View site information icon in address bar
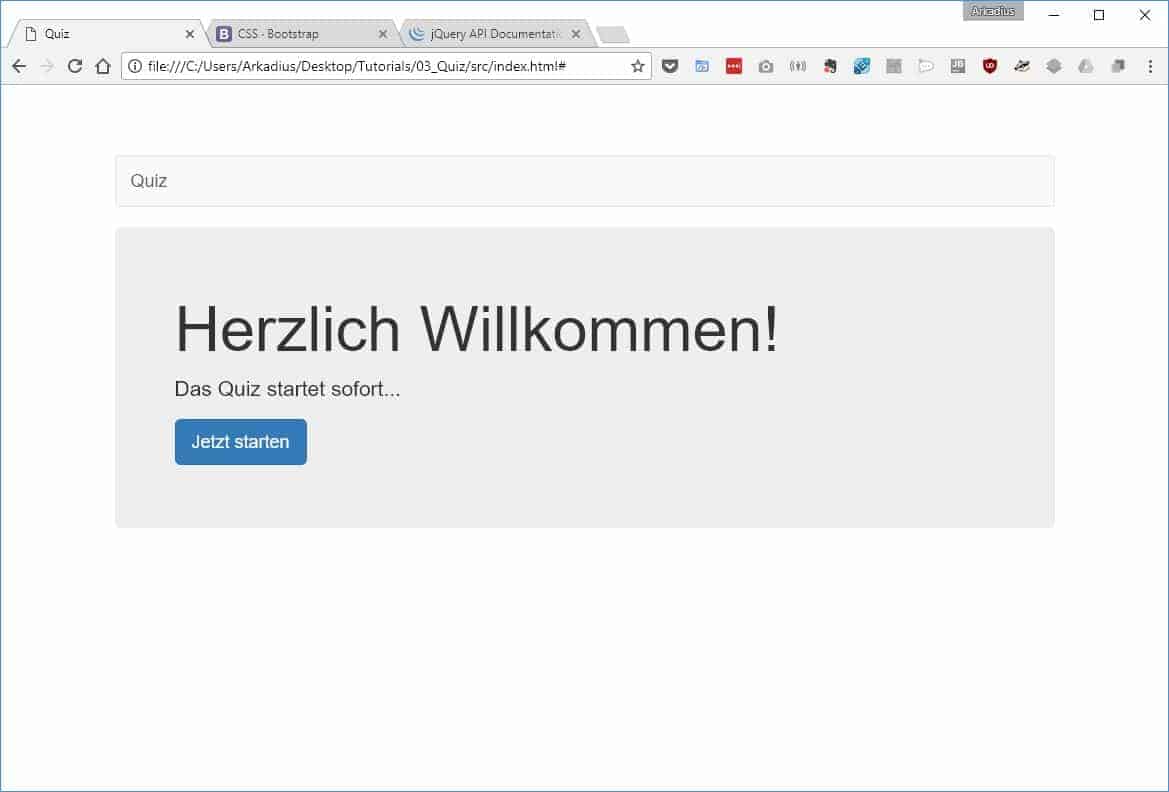This screenshot has height=792, width=1169. pyautogui.click(x=135, y=66)
